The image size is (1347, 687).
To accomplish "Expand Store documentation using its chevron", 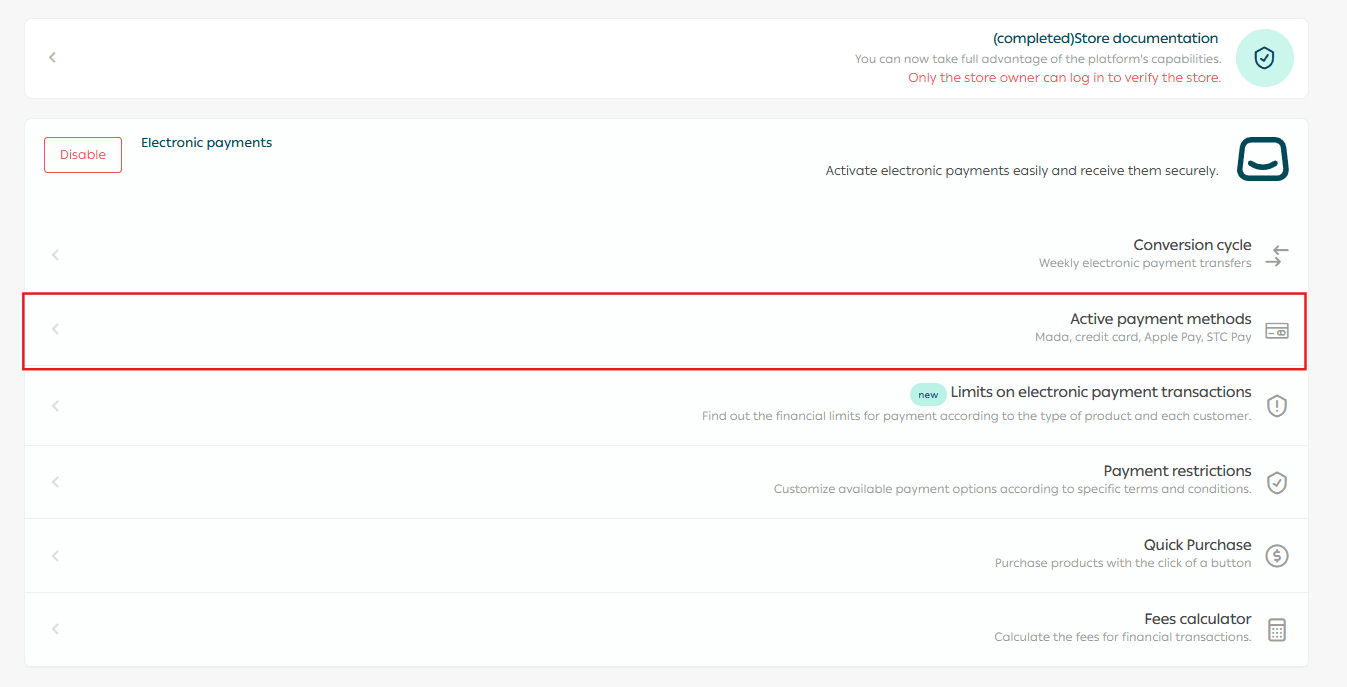I will tap(53, 58).
